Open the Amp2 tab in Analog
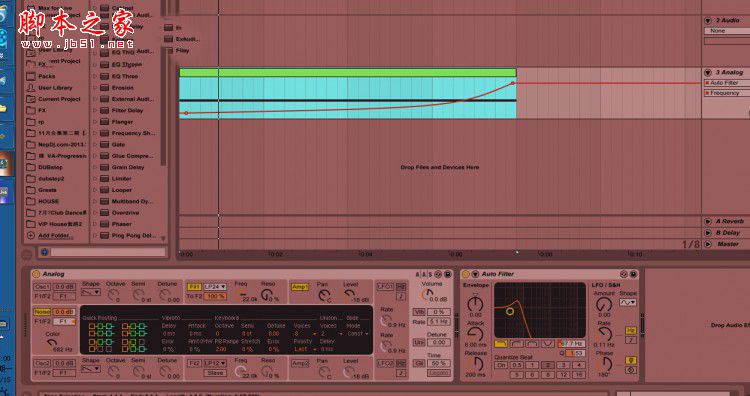This screenshot has width=750, height=396. coord(300,363)
